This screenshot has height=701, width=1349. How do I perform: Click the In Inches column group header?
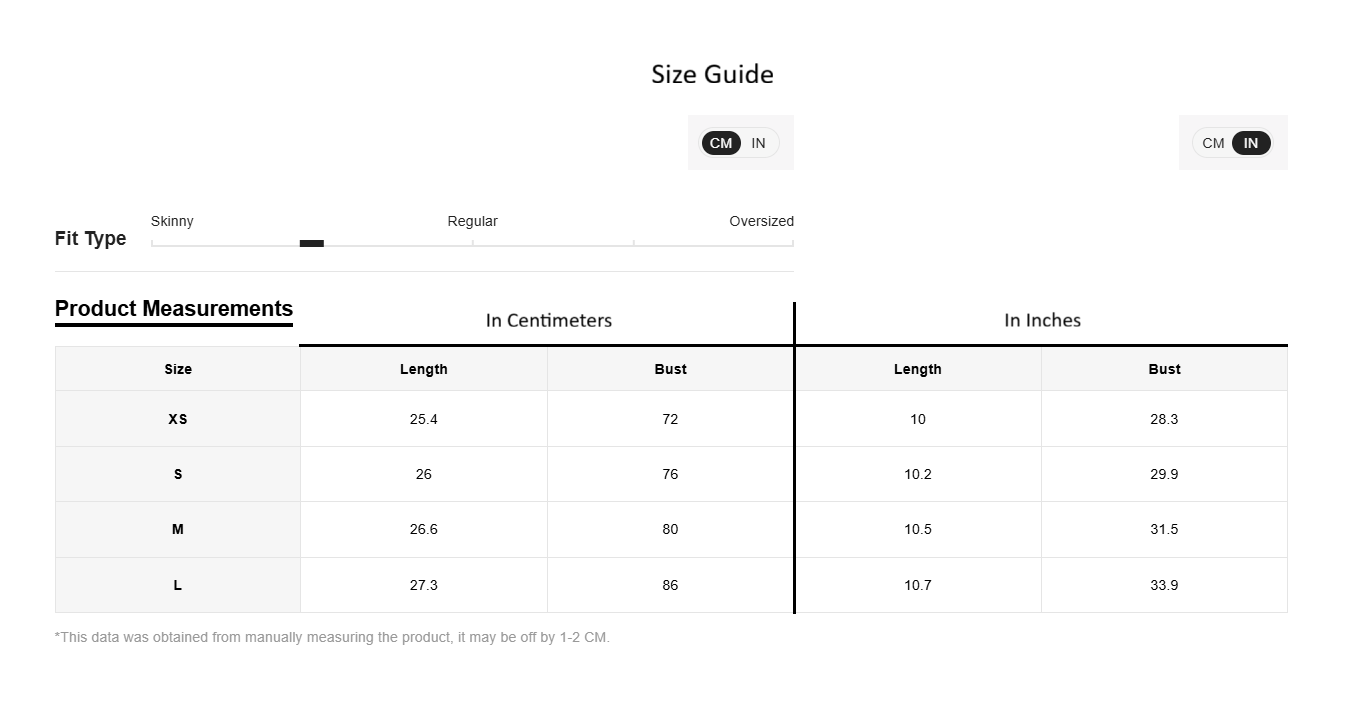[1042, 321]
